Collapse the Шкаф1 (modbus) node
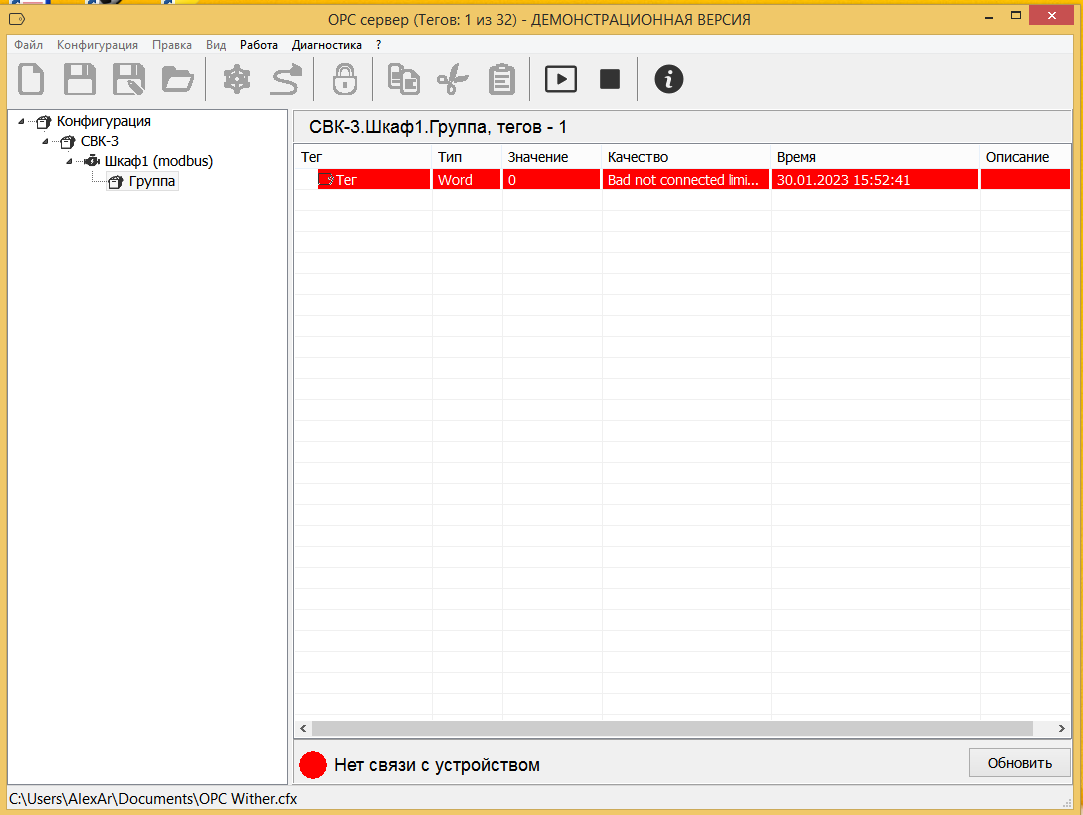 pos(69,162)
